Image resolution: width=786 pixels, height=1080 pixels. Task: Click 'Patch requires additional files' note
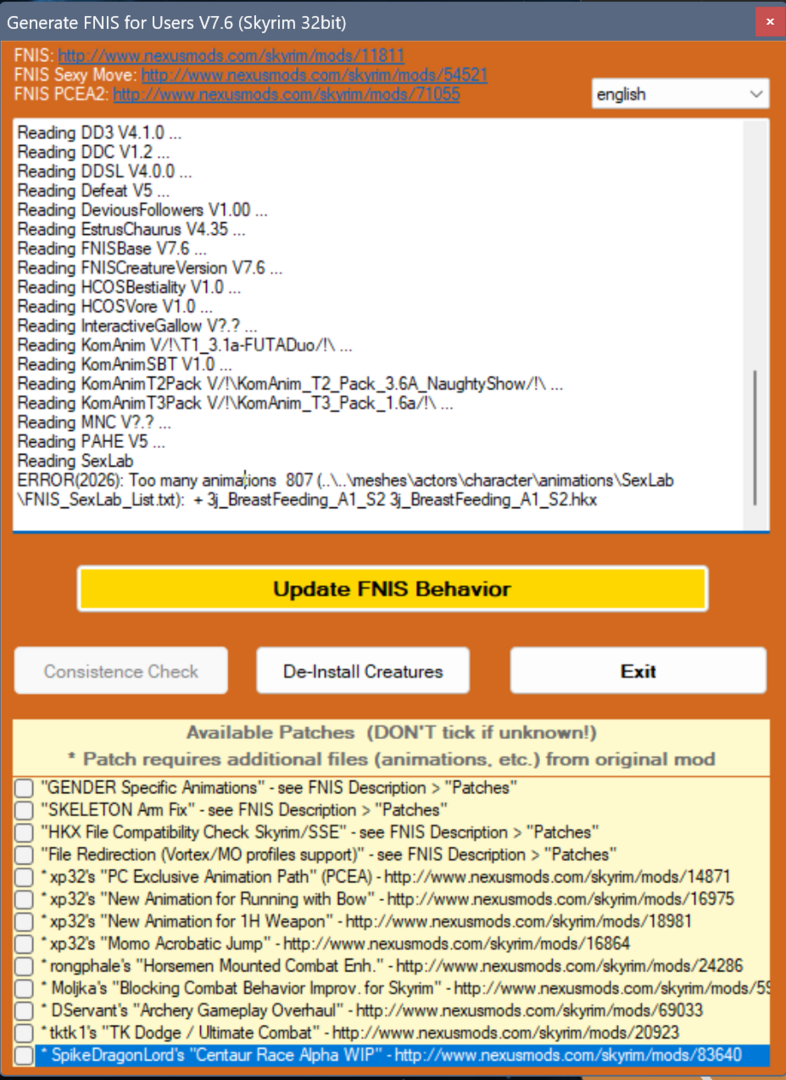point(391,759)
